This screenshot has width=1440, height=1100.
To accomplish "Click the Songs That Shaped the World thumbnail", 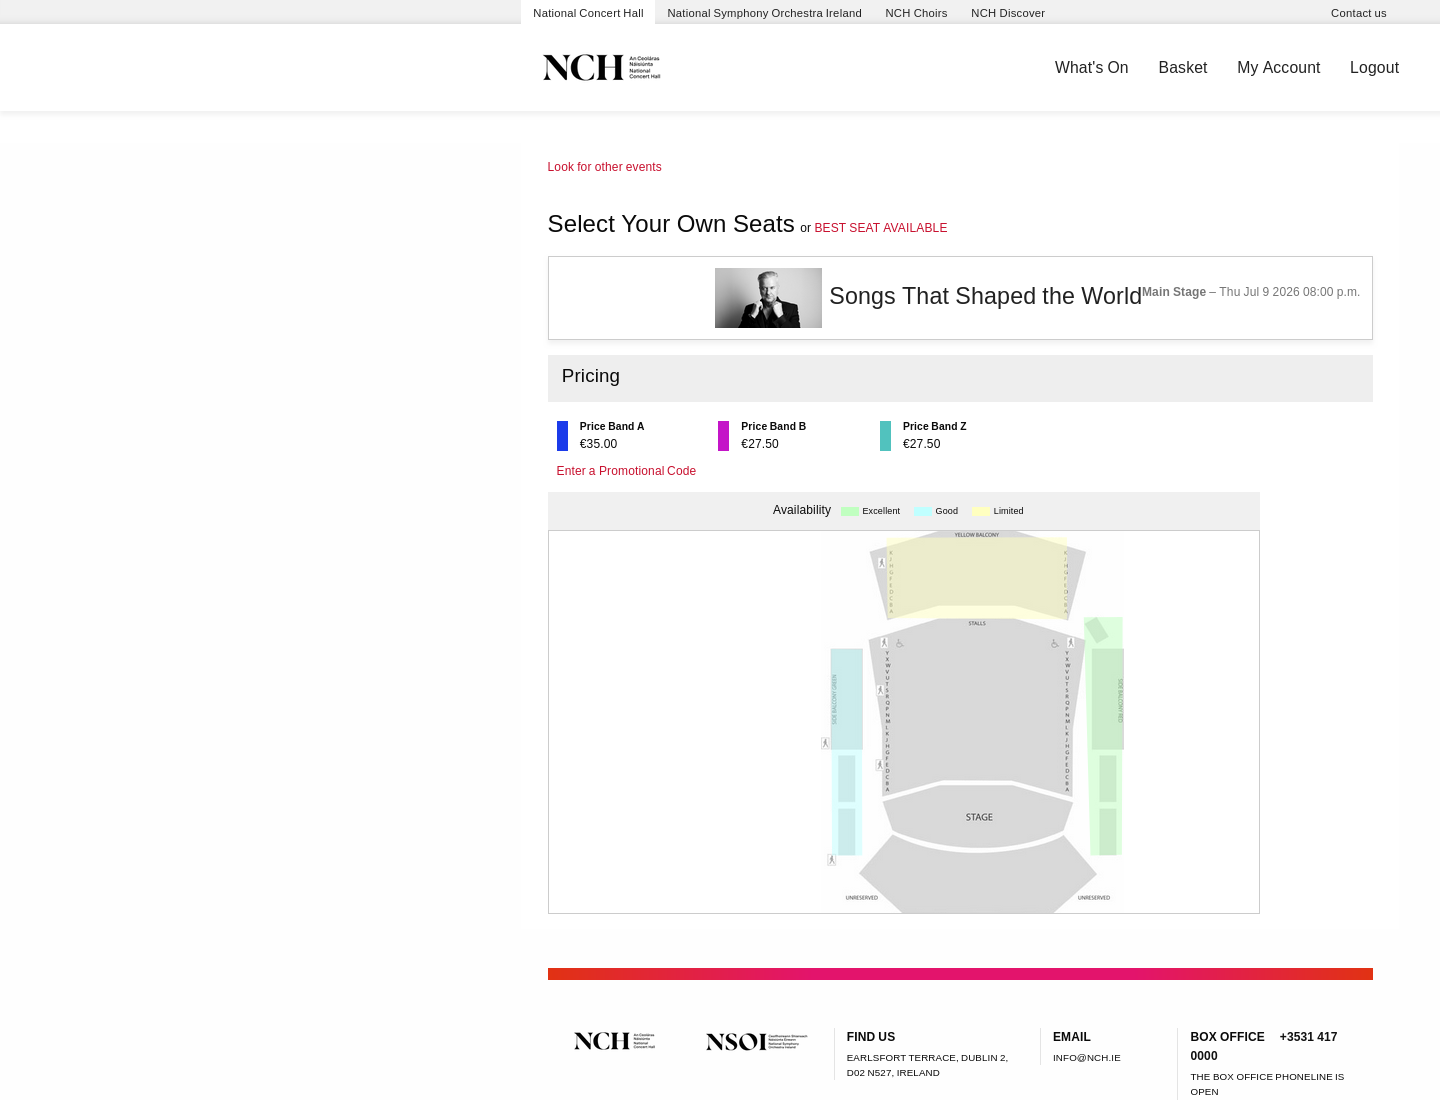I will click(x=768, y=298).
